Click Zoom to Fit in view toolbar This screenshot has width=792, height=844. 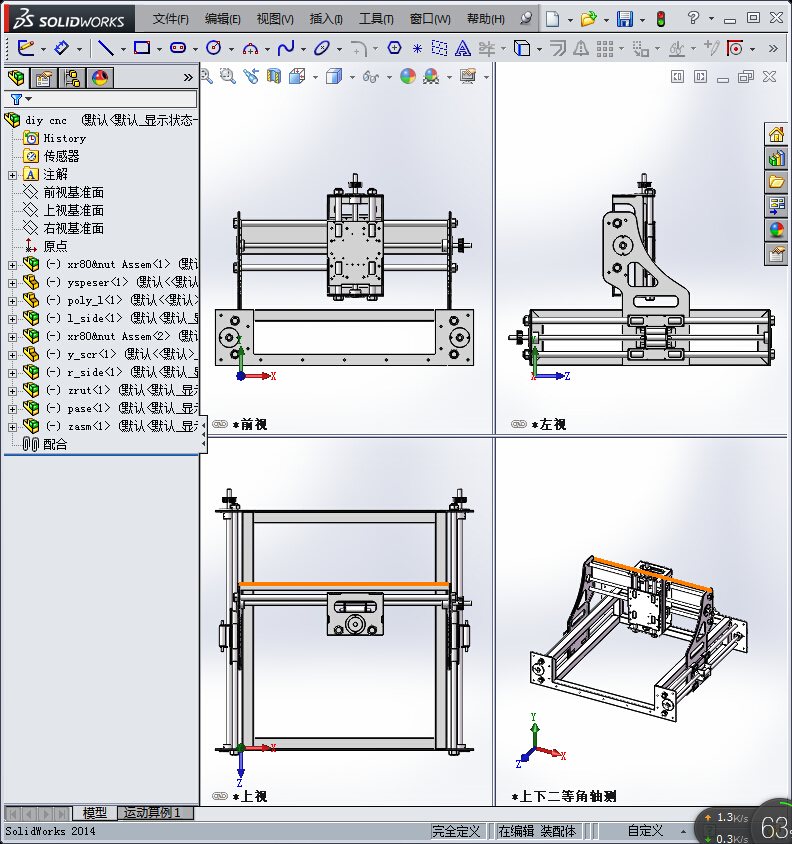206,76
